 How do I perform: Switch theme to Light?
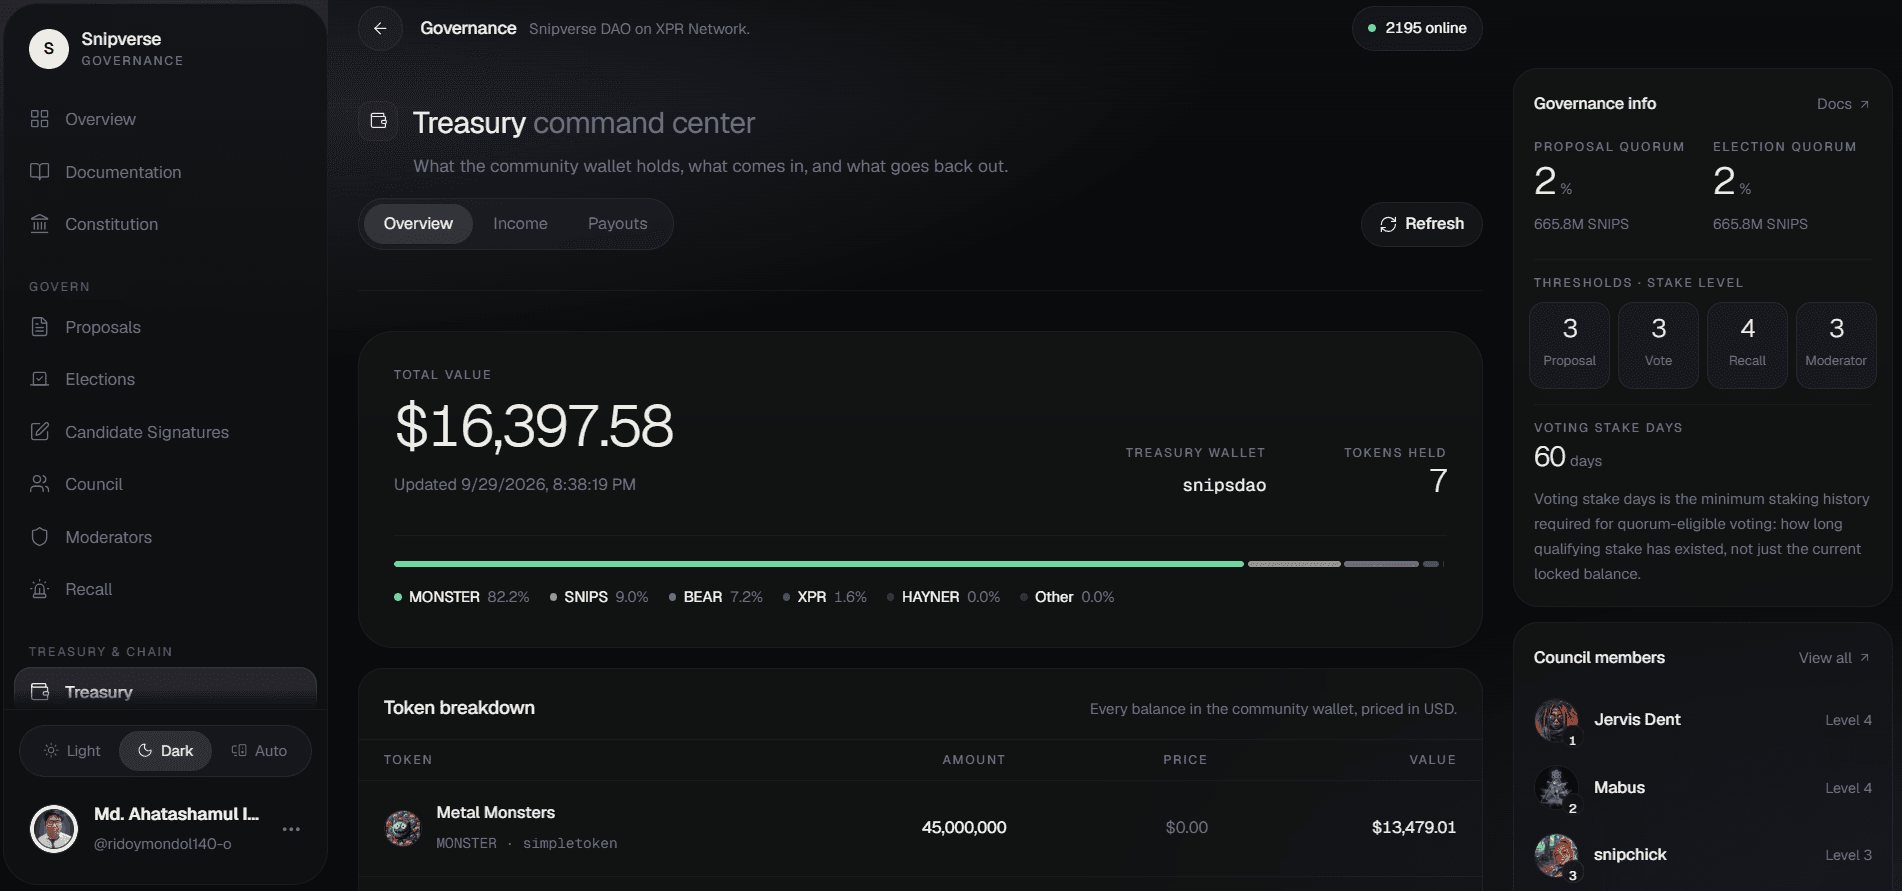click(72, 751)
